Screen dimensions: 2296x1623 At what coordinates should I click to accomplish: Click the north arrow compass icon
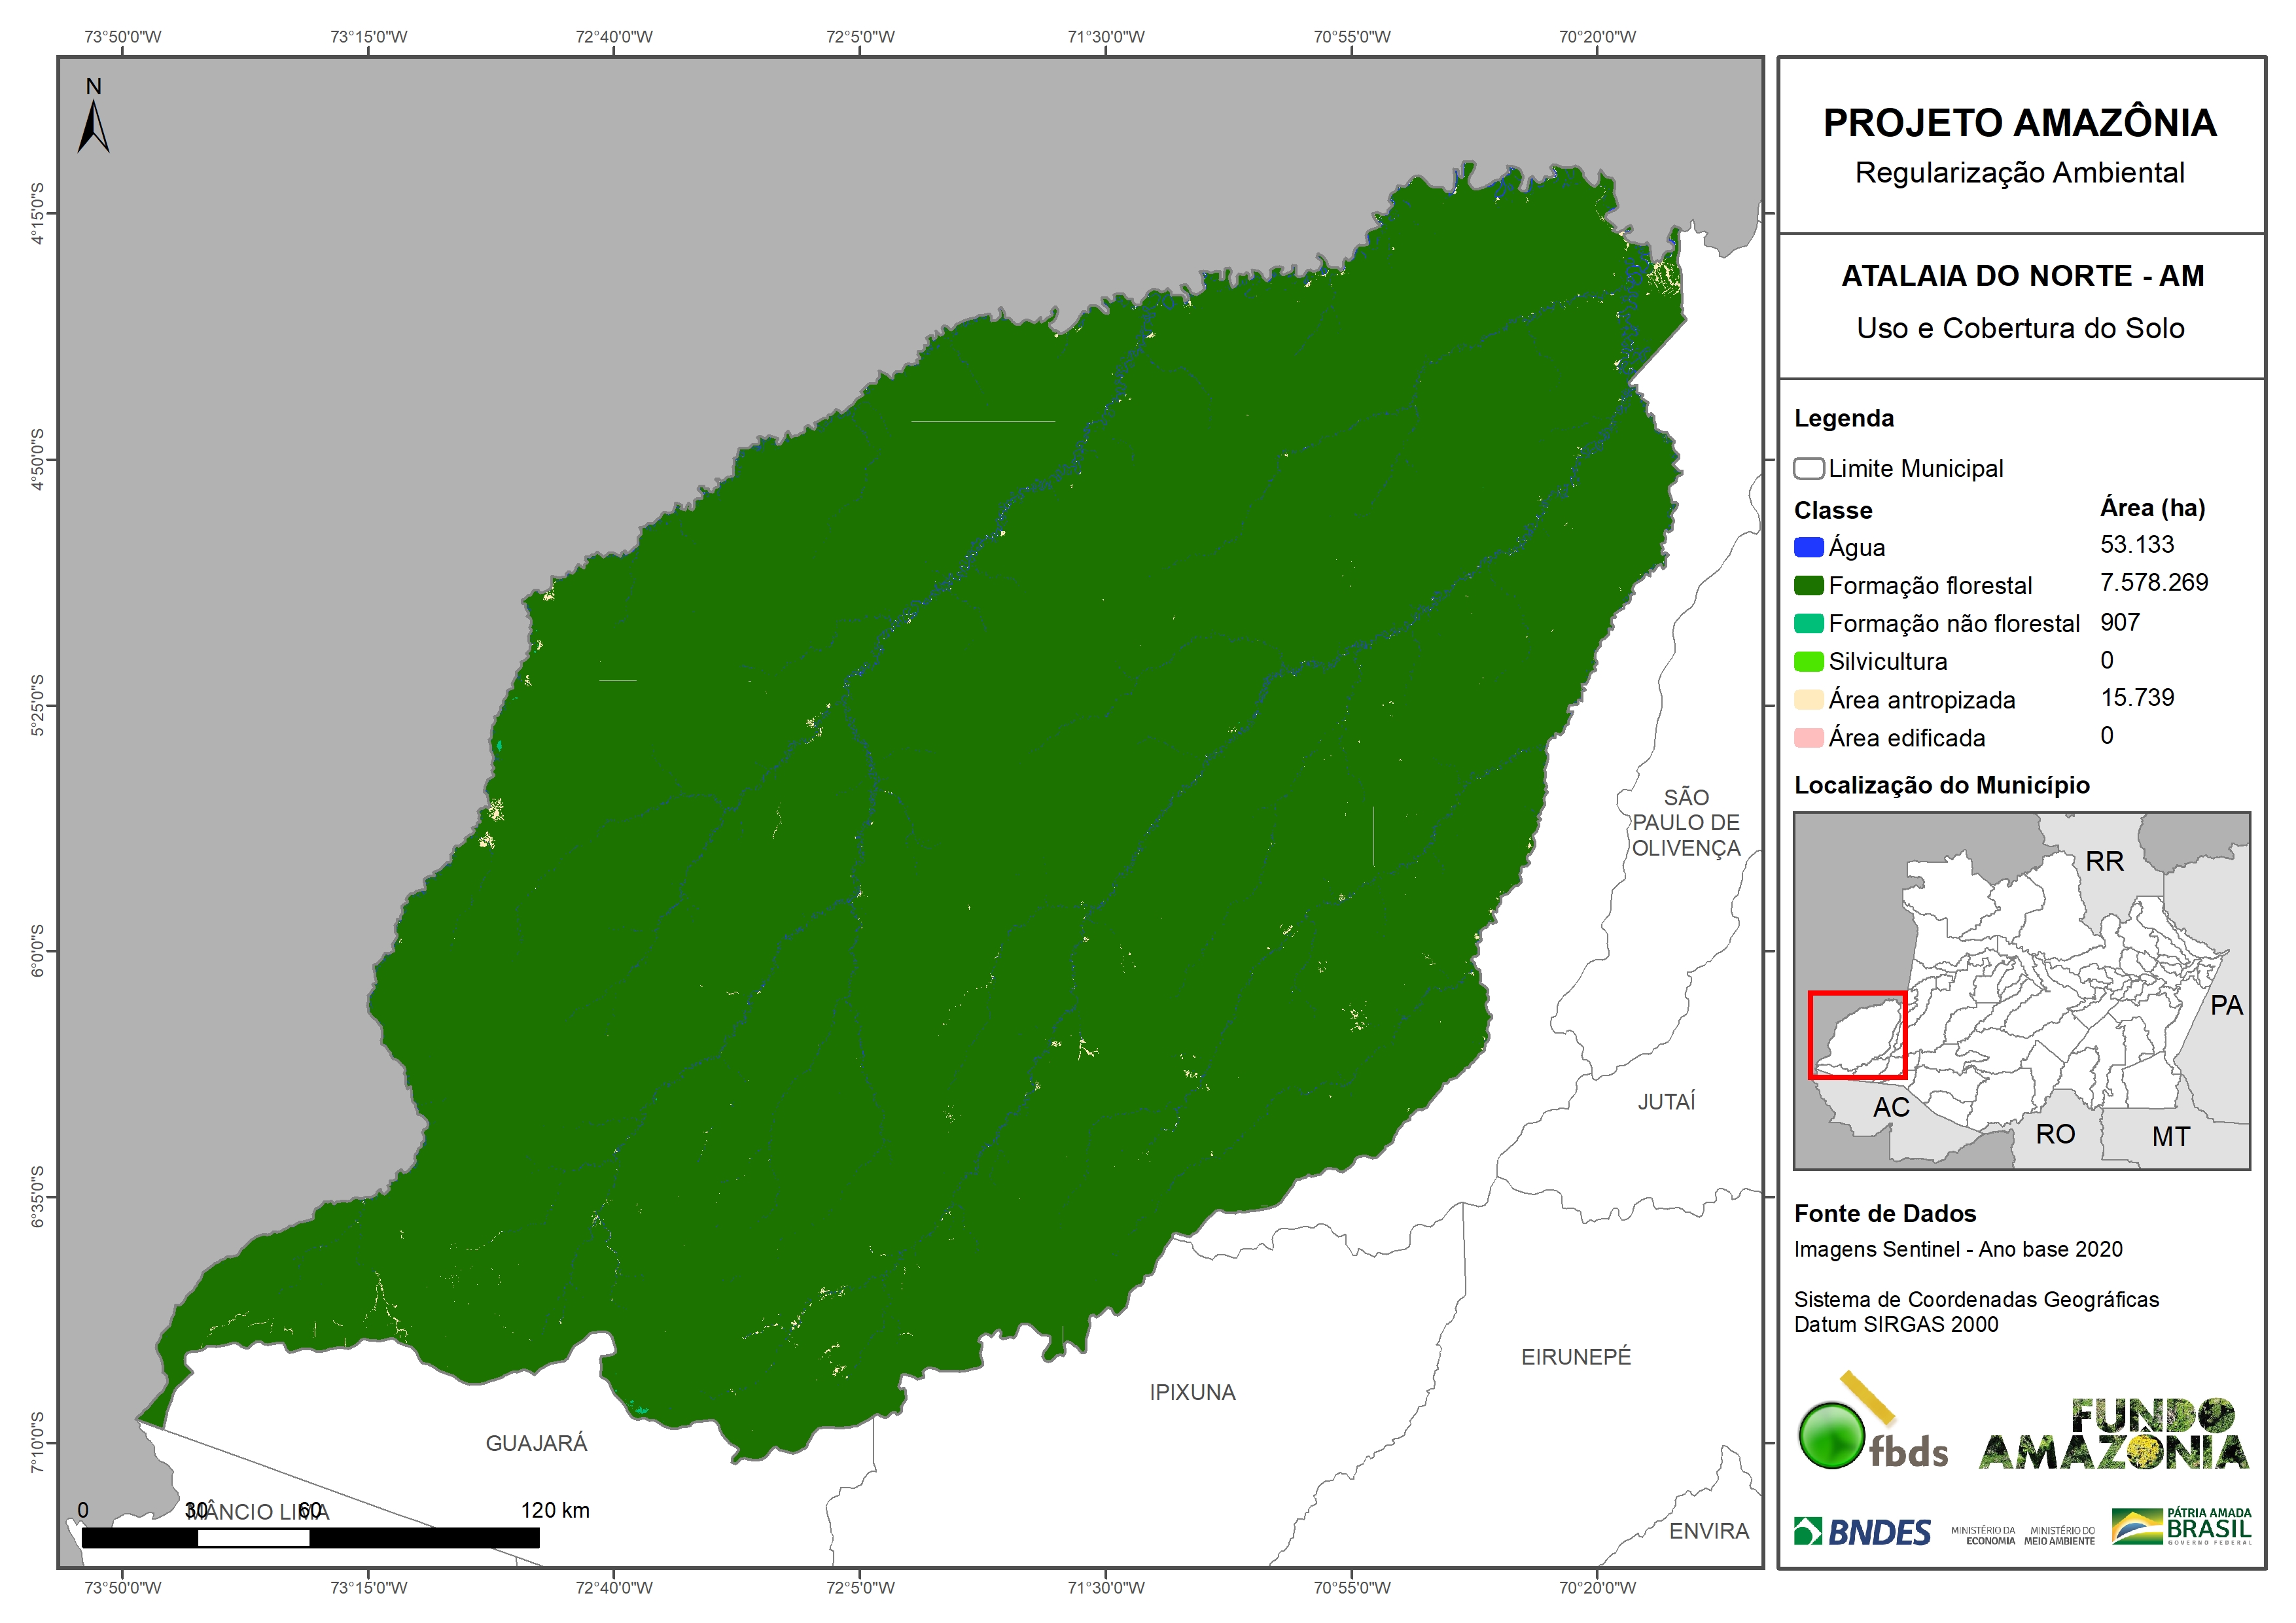[x=93, y=120]
